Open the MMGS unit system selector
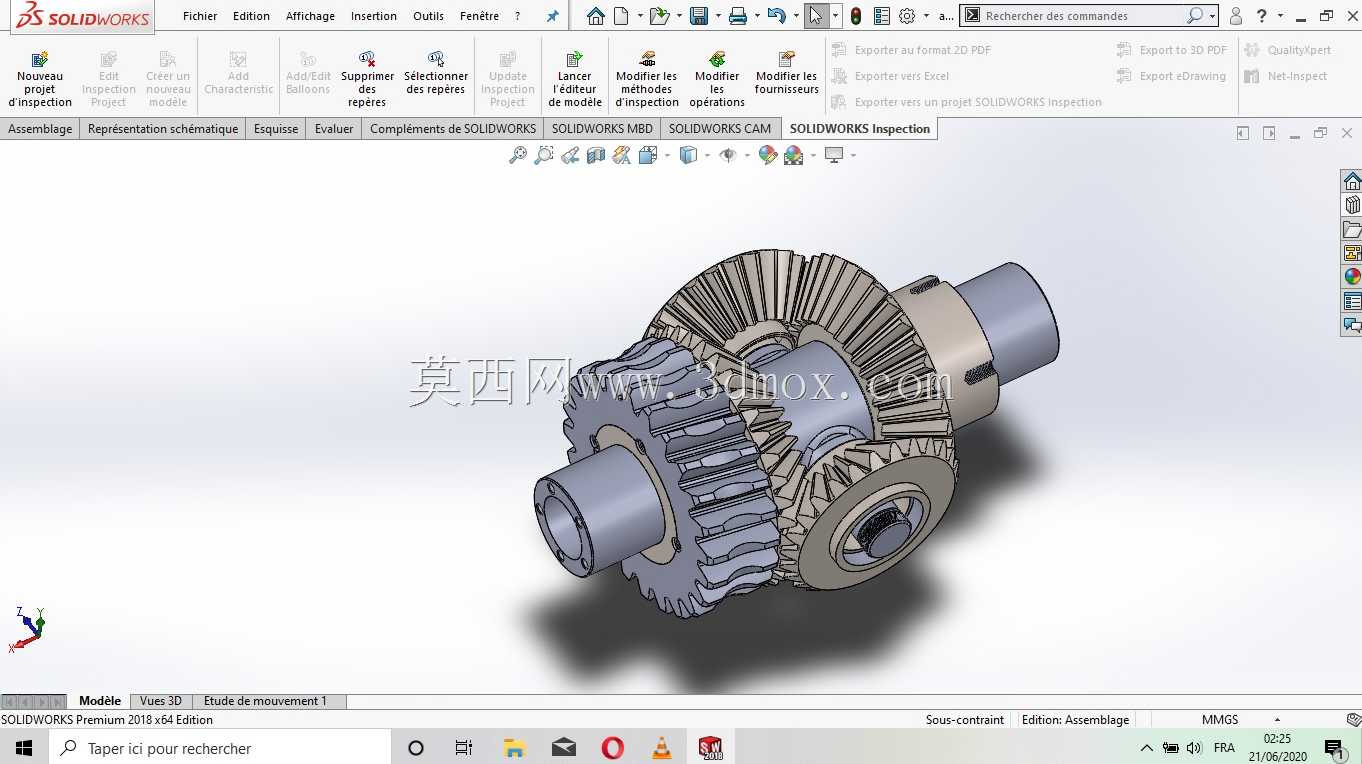Viewport: 1362px width, 764px height. click(1220, 719)
